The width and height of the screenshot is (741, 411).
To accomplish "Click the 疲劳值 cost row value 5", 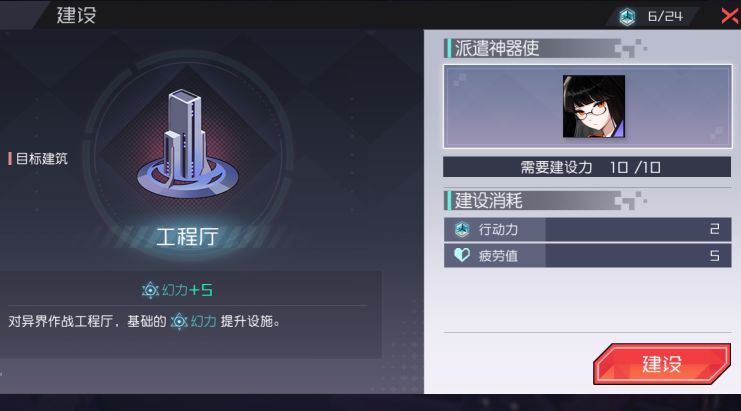I will coord(714,256).
